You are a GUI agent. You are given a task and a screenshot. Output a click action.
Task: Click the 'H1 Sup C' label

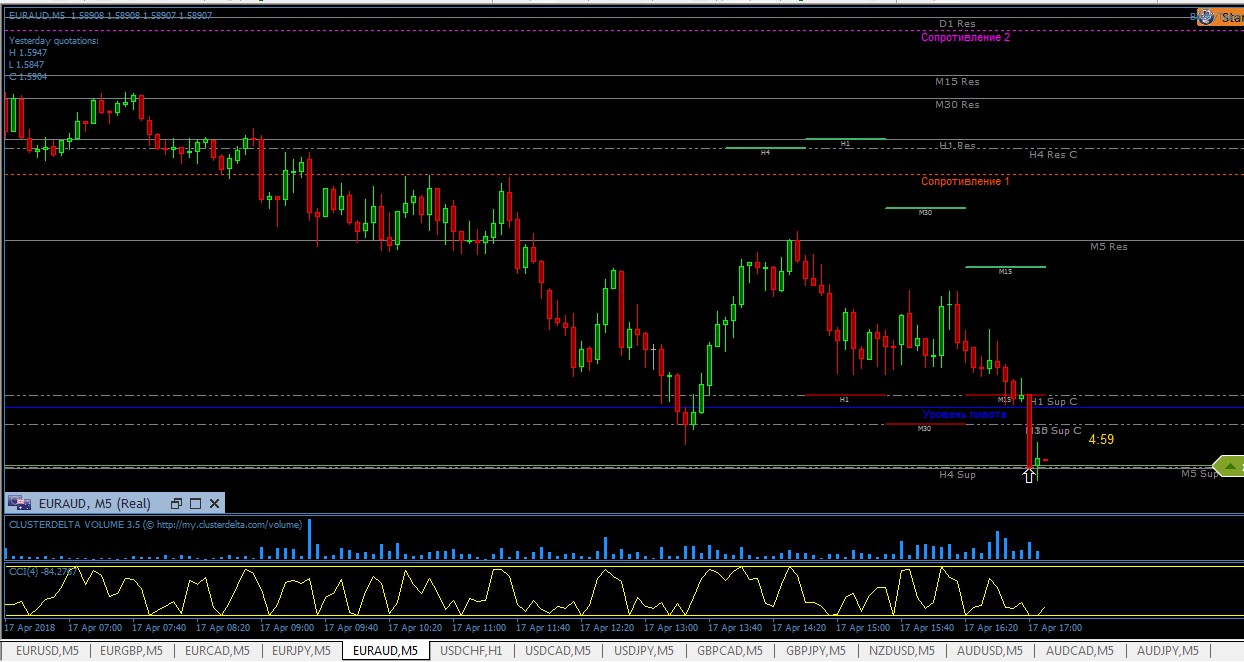(1054, 401)
